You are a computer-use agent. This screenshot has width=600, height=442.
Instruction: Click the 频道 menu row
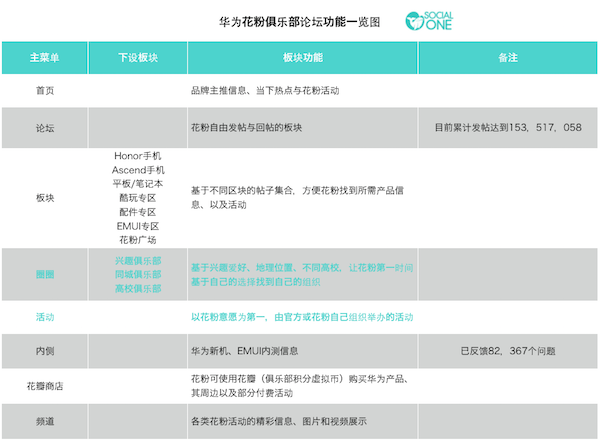click(299, 421)
